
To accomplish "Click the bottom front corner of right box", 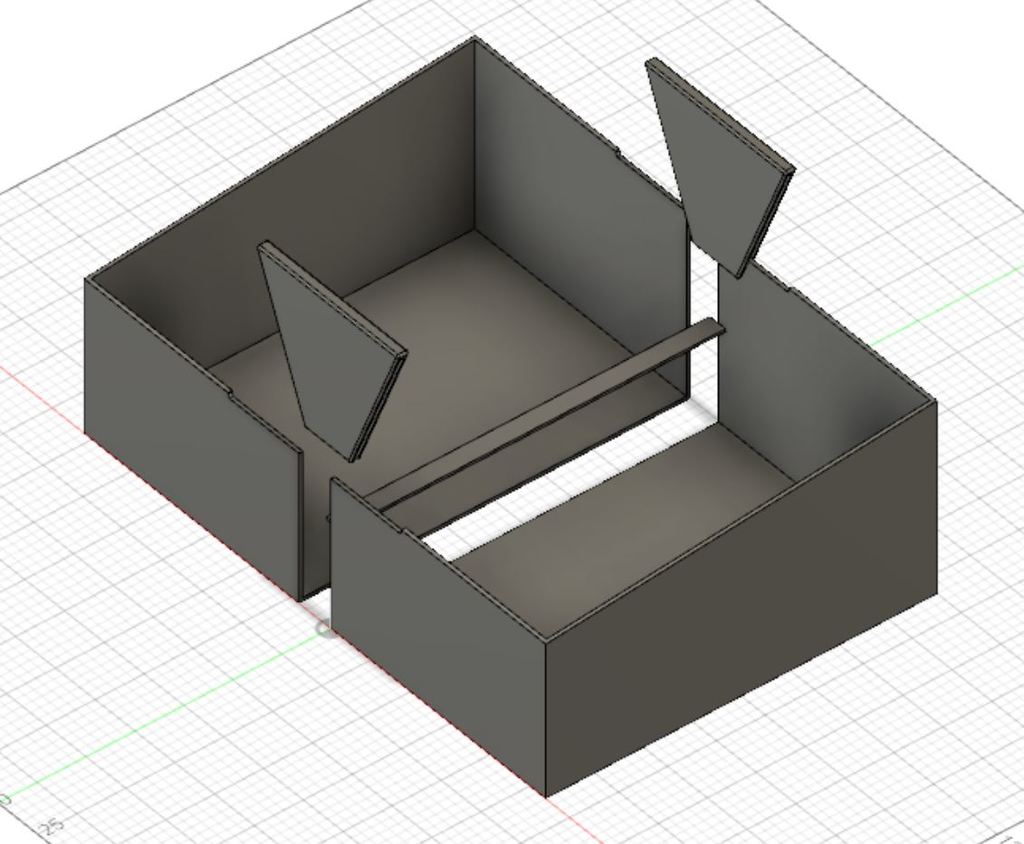I will tap(546, 795).
